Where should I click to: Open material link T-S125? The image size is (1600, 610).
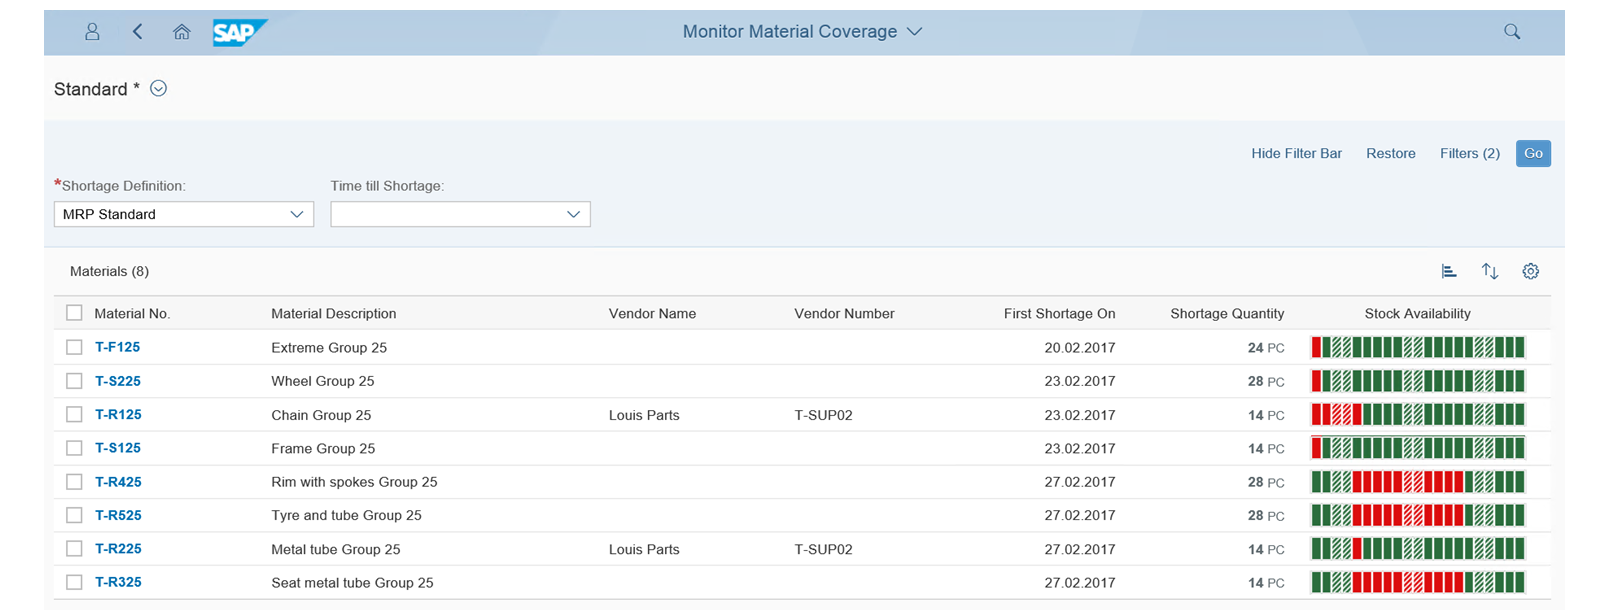[x=118, y=448]
